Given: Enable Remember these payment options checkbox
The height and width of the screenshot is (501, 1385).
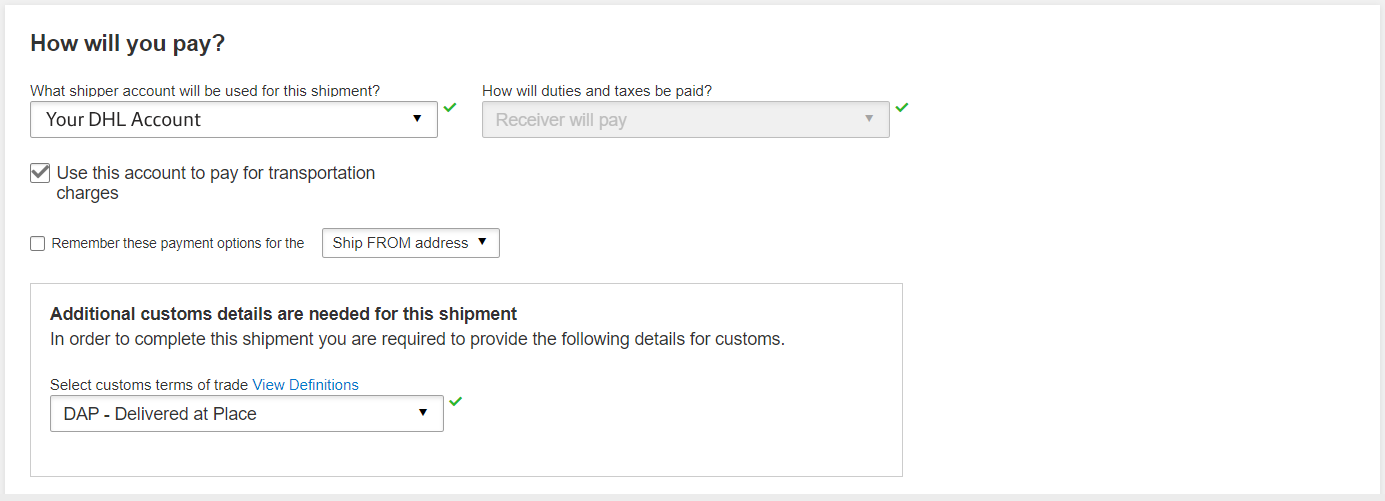Looking at the screenshot, I should tap(38, 243).
